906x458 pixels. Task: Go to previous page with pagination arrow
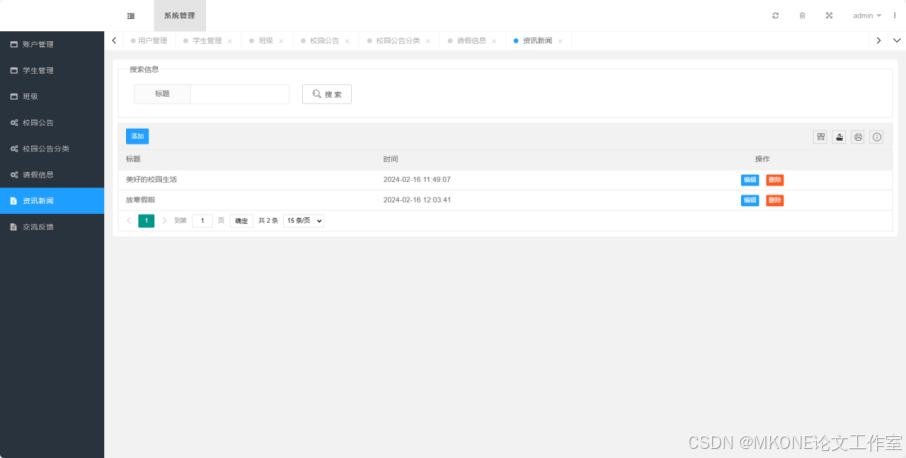click(x=129, y=221)
